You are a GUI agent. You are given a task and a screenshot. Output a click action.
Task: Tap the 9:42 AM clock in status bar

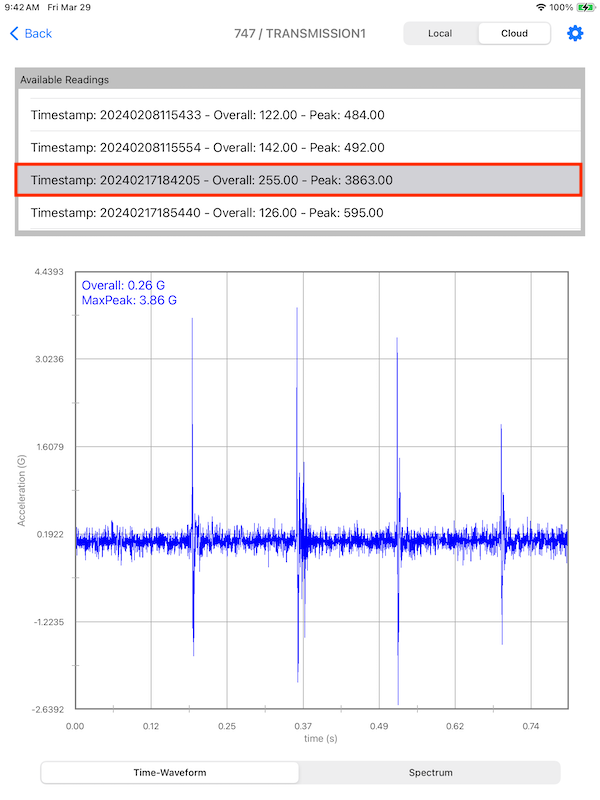(22, 8)
